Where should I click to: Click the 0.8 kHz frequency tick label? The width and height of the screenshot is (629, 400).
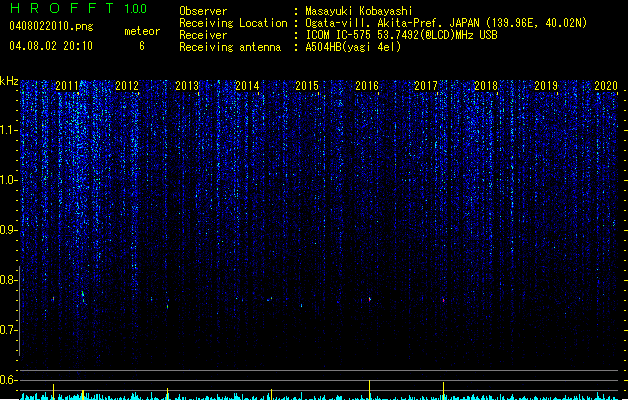9,280
